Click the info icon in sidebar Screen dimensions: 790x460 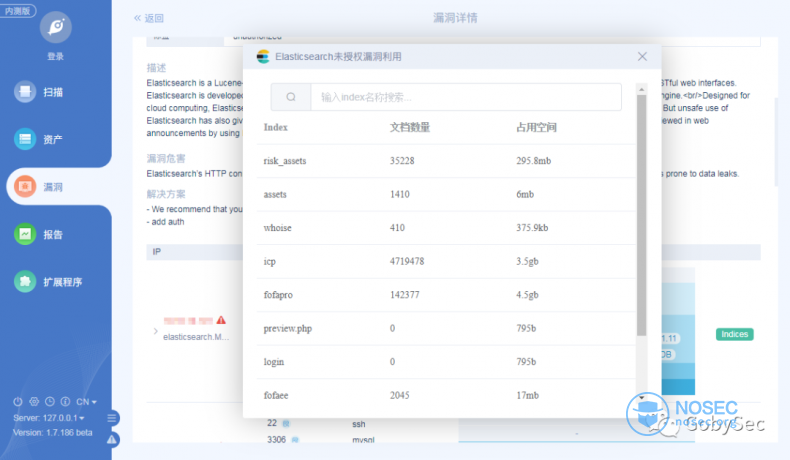click(65, 402)
